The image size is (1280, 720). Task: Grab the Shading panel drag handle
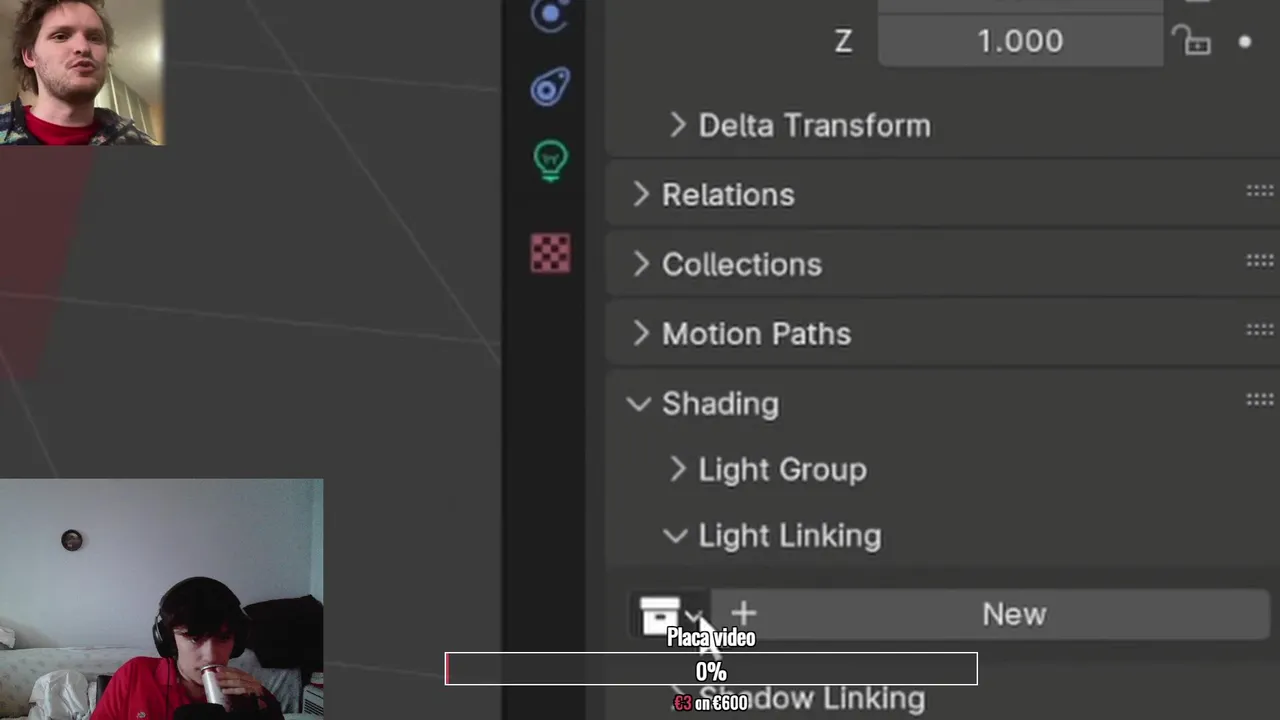pos(1260,400)
